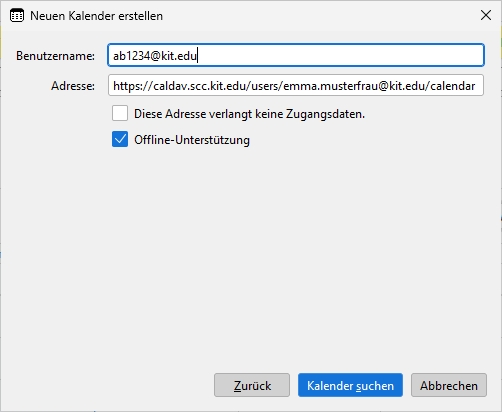The image size is (502, 412).
Task: Start search with Kalender suchen button
Action: [350, 385]
